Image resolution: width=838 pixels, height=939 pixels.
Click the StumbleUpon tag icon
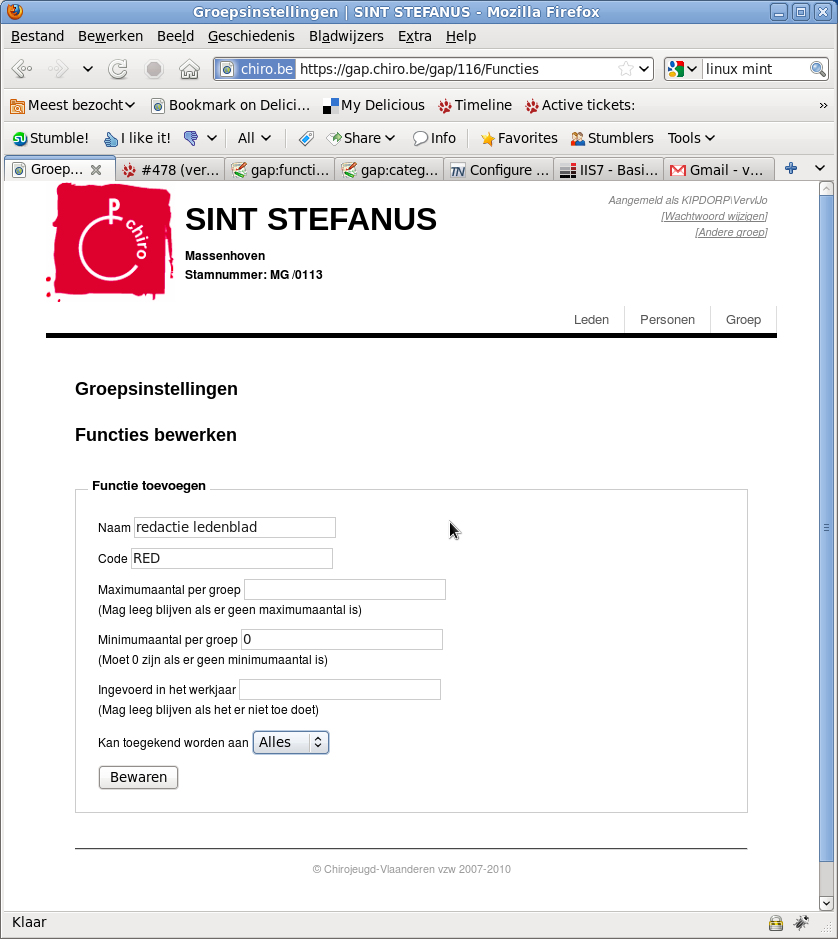(306, 138)
